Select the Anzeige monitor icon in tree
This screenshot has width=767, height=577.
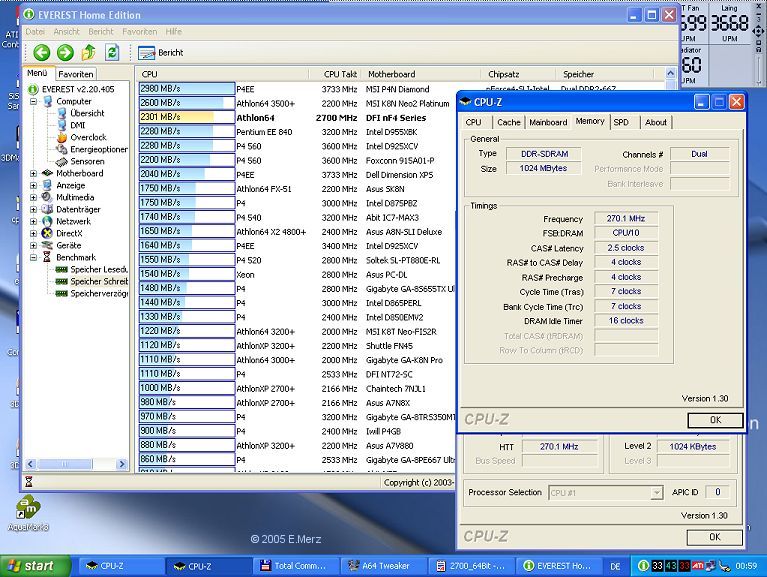(x=47, y=185)
